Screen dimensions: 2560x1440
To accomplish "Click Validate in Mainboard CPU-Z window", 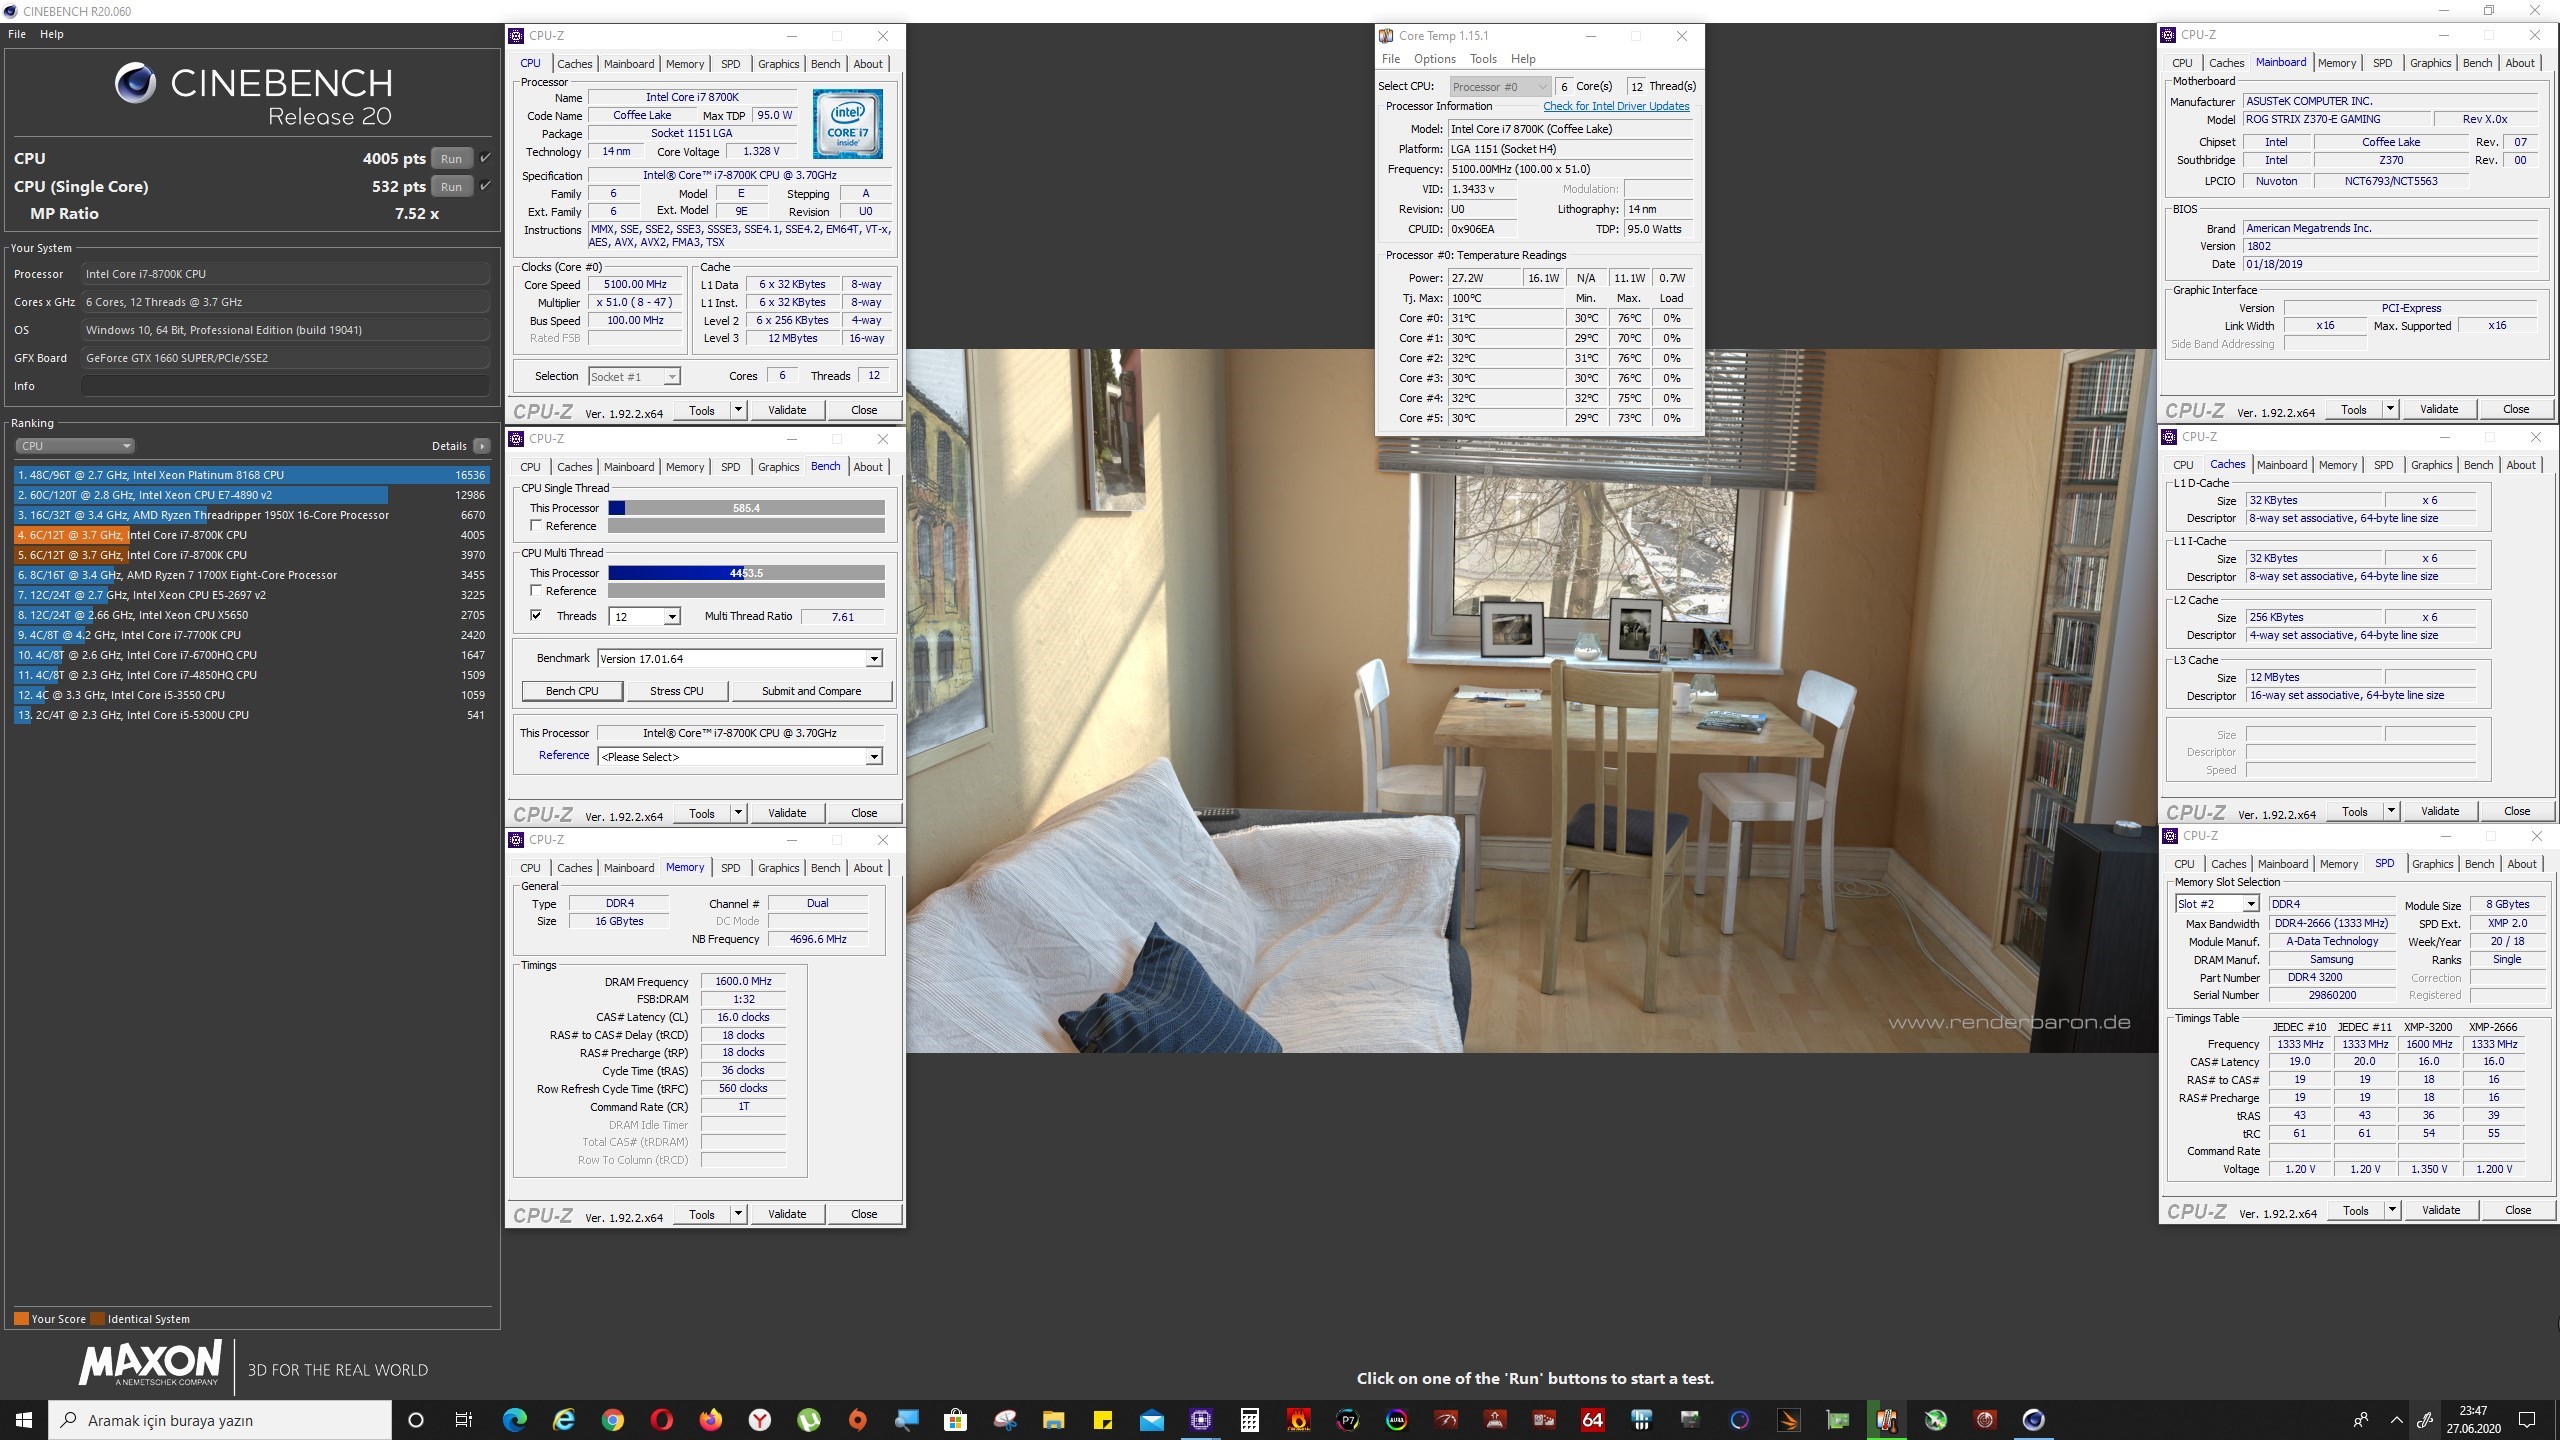I will [2438, 409].
